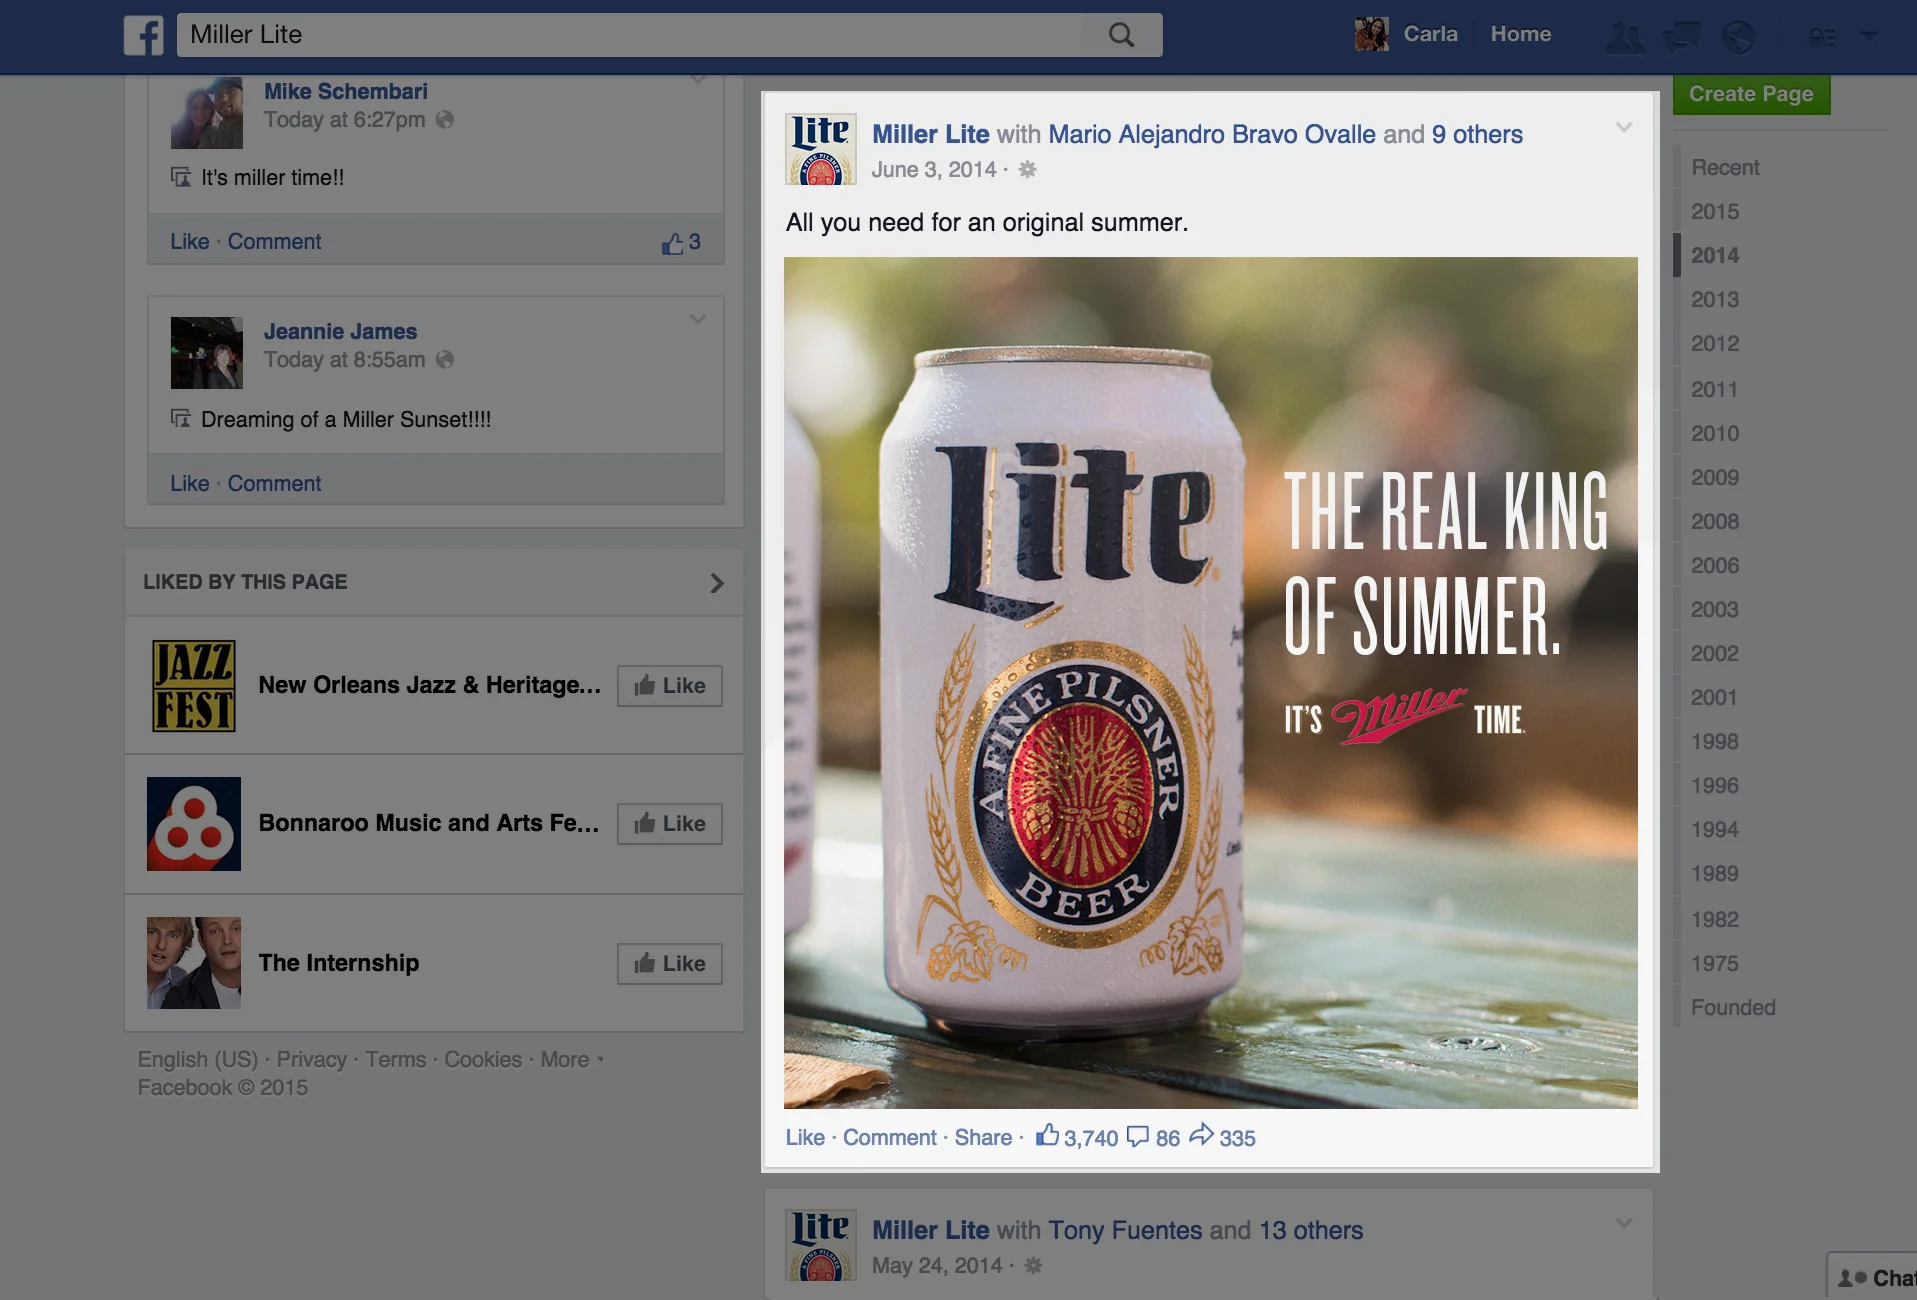This screenshot has width=1917, height=1300.
Task: Open privacy shortcuts lock icon
Action: [1823, 38]
